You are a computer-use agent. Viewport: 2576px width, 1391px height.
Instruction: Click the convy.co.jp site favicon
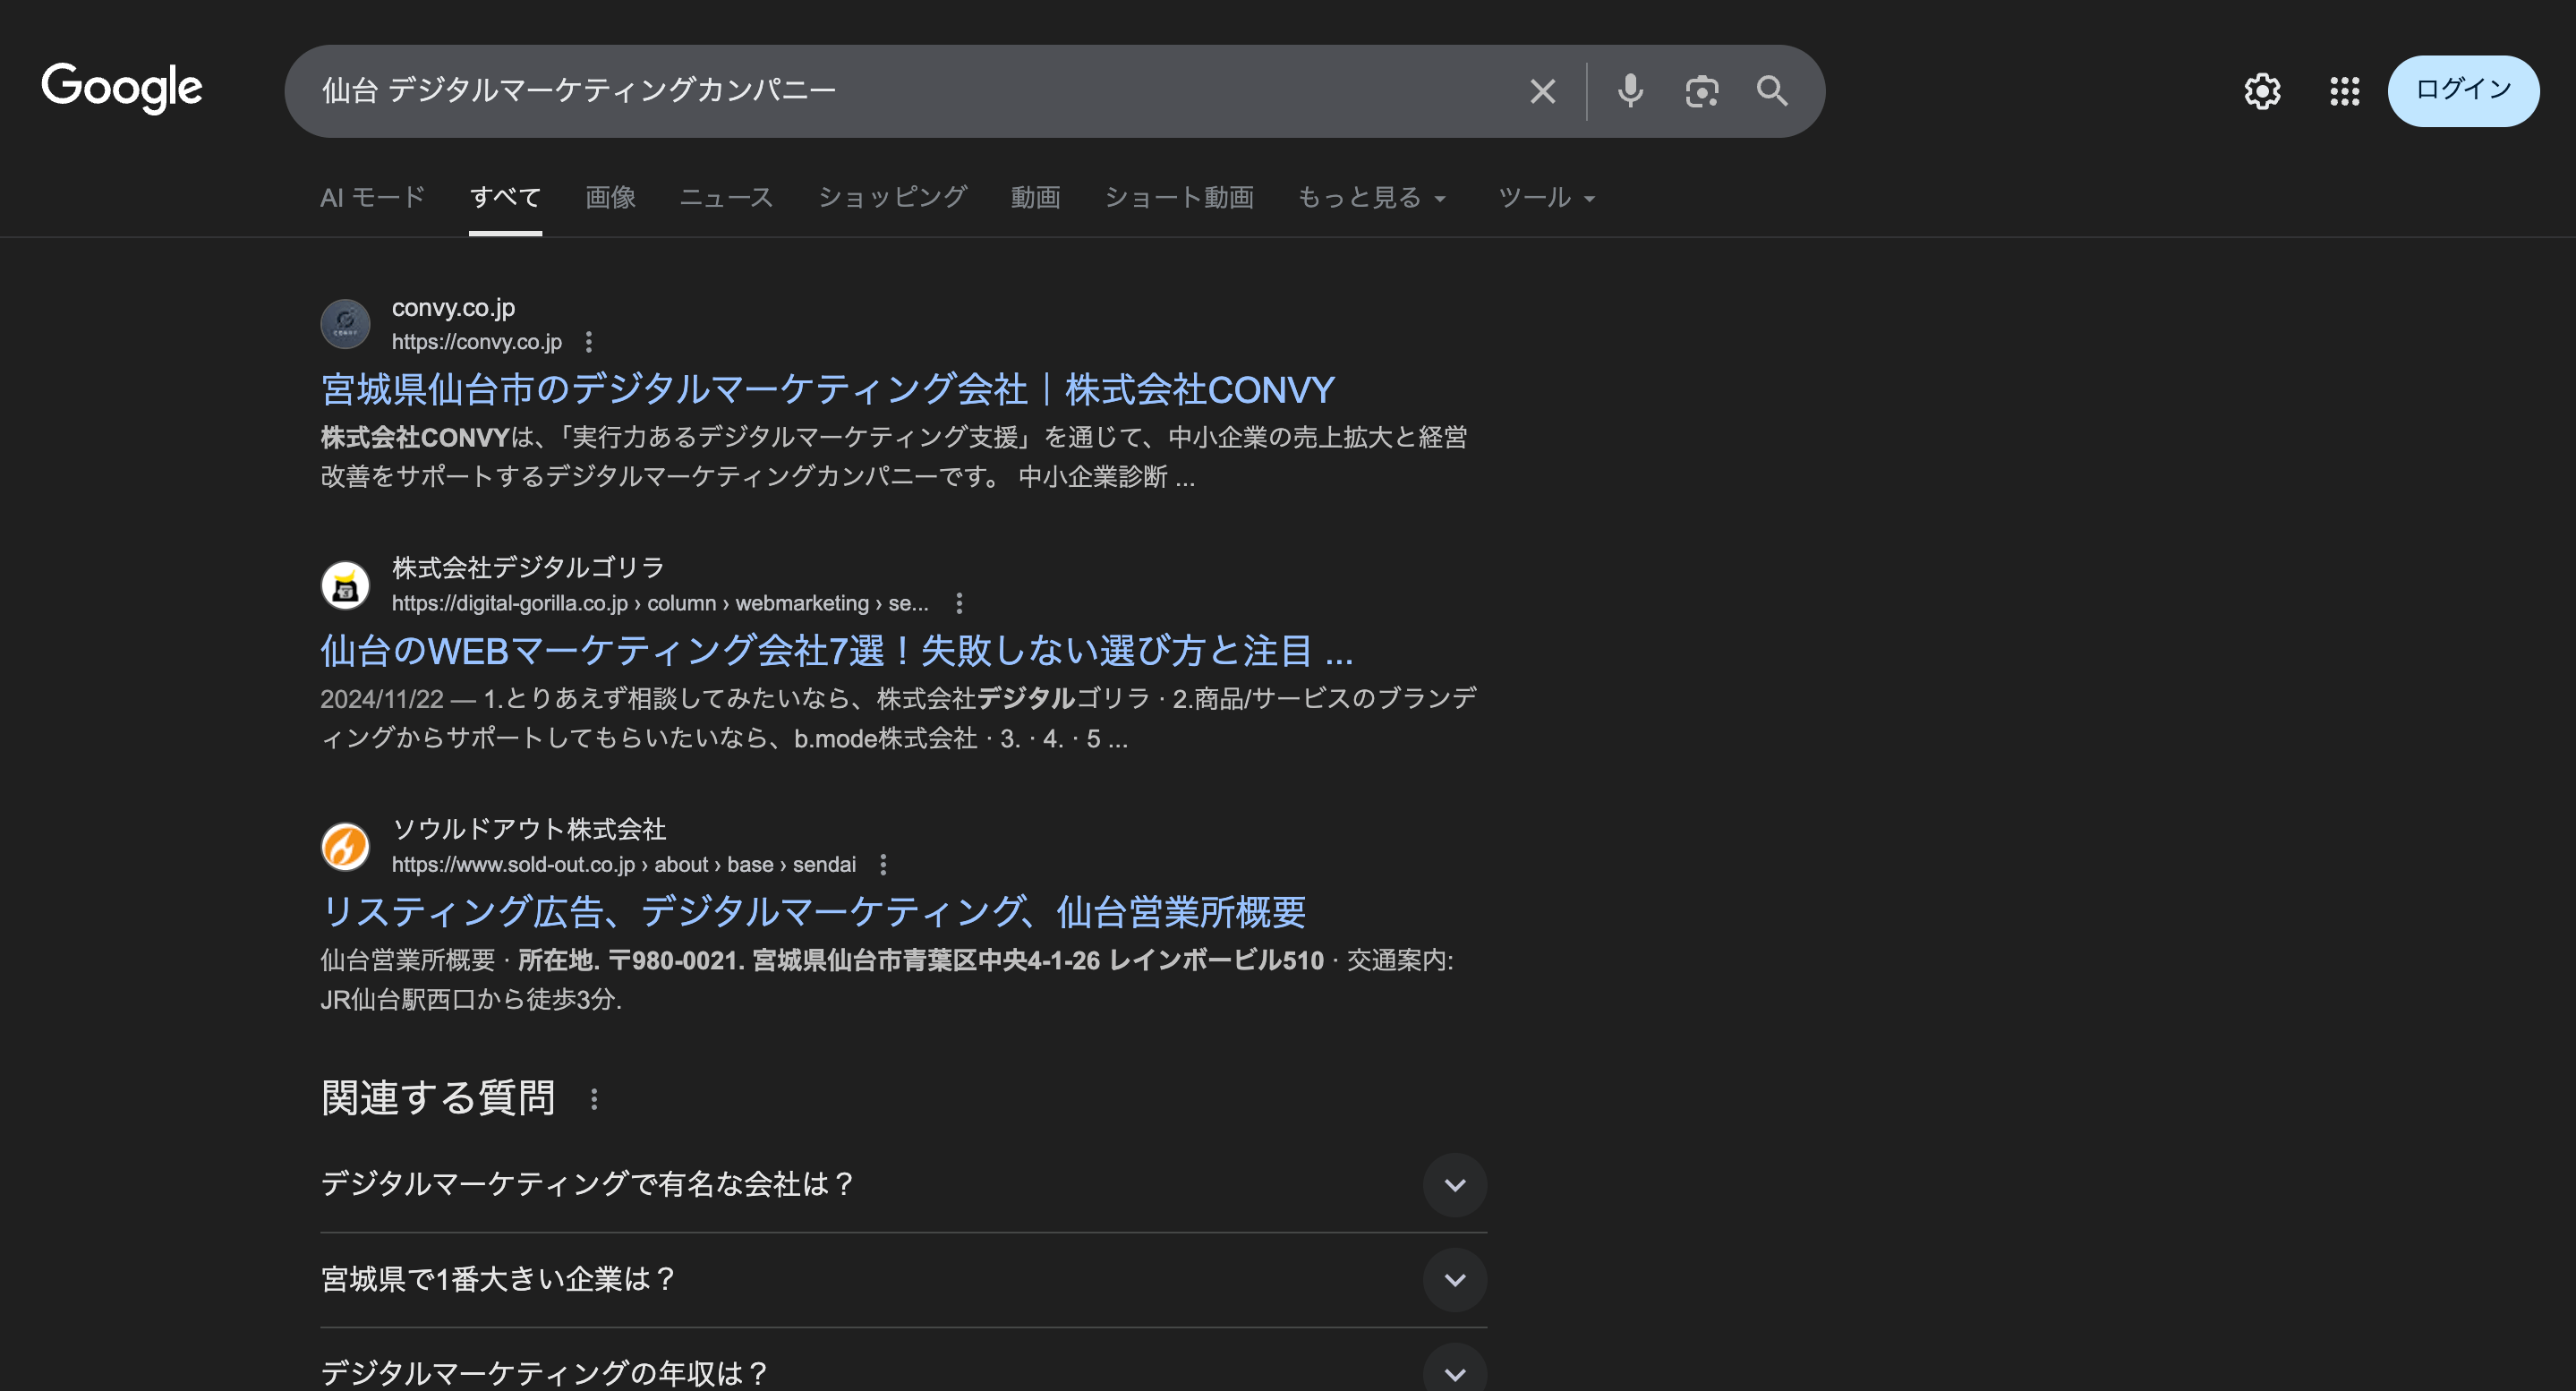coord(345,324)
